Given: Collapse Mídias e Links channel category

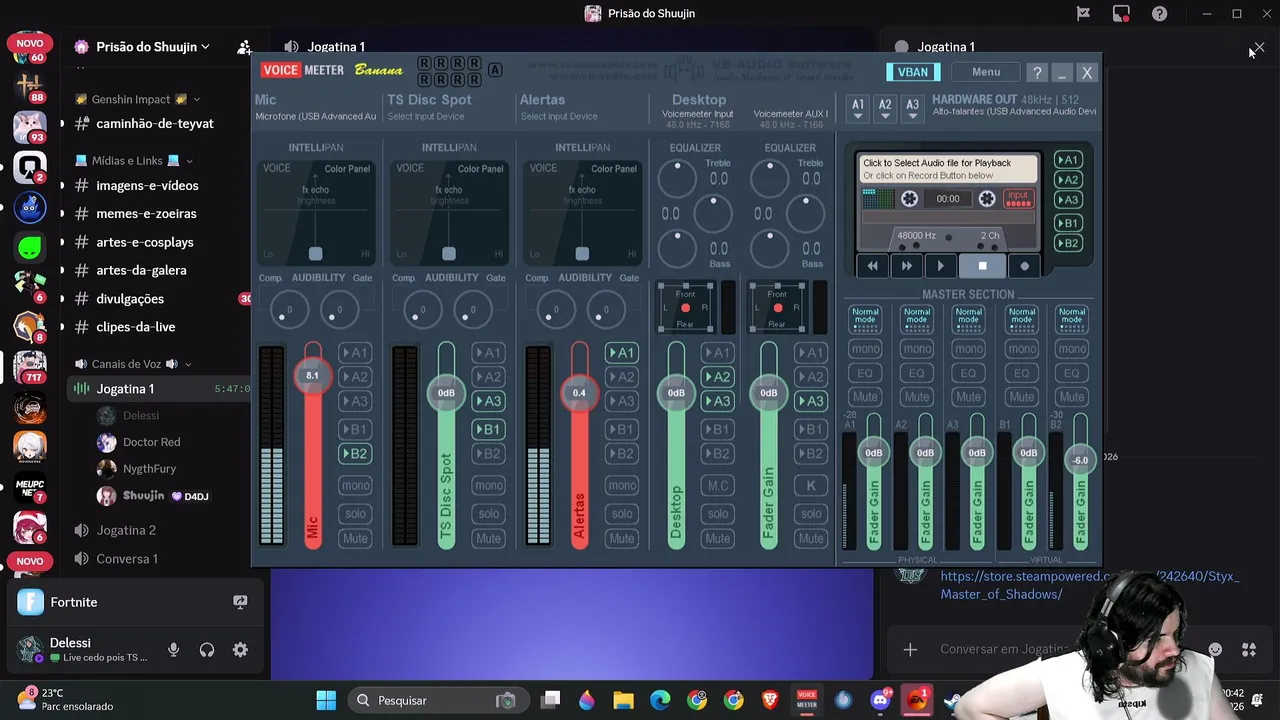Looking at the screenshot, I should (134, 161).
